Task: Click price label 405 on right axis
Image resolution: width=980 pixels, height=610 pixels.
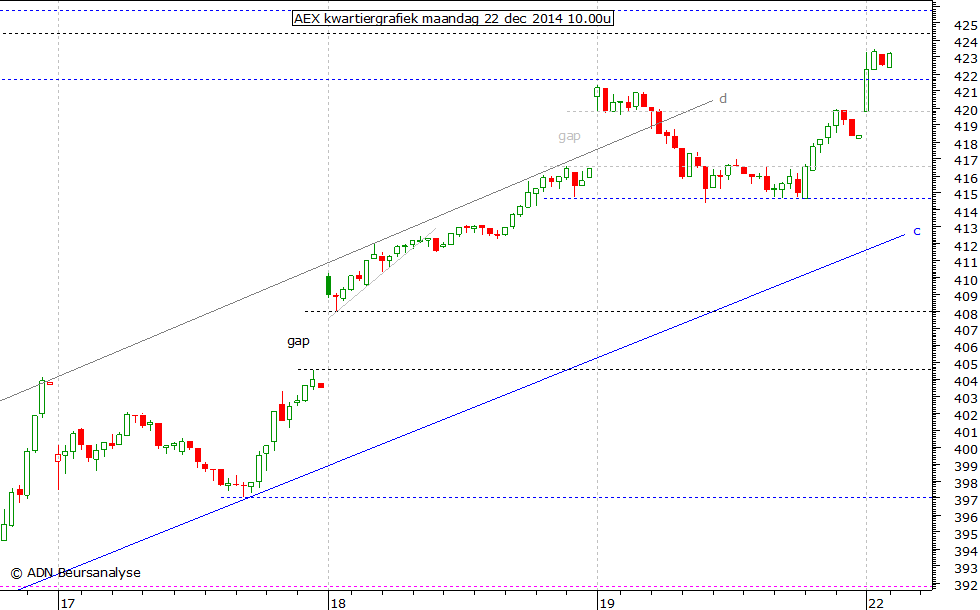Action: click(966, 364)
